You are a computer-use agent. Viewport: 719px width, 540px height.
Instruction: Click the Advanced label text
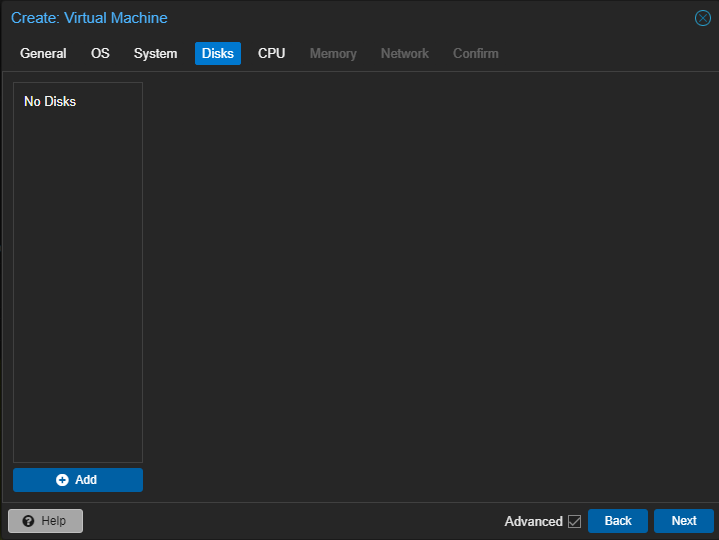pos(533,521)
